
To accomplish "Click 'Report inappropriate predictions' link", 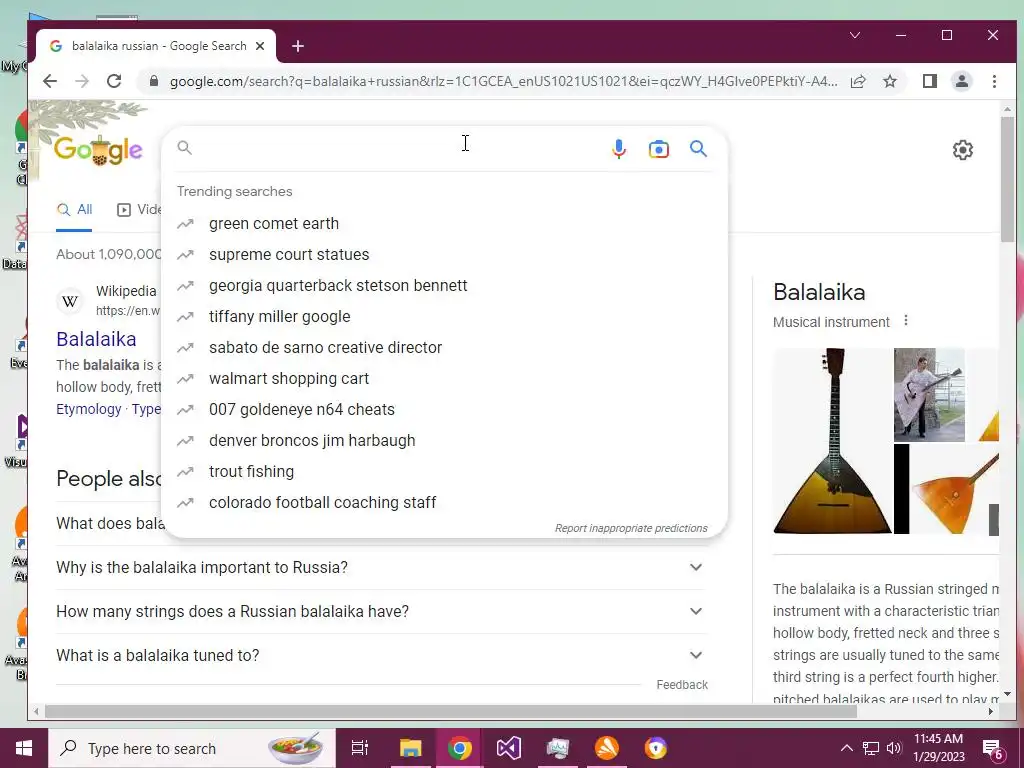I will click(x=631, y=528).
